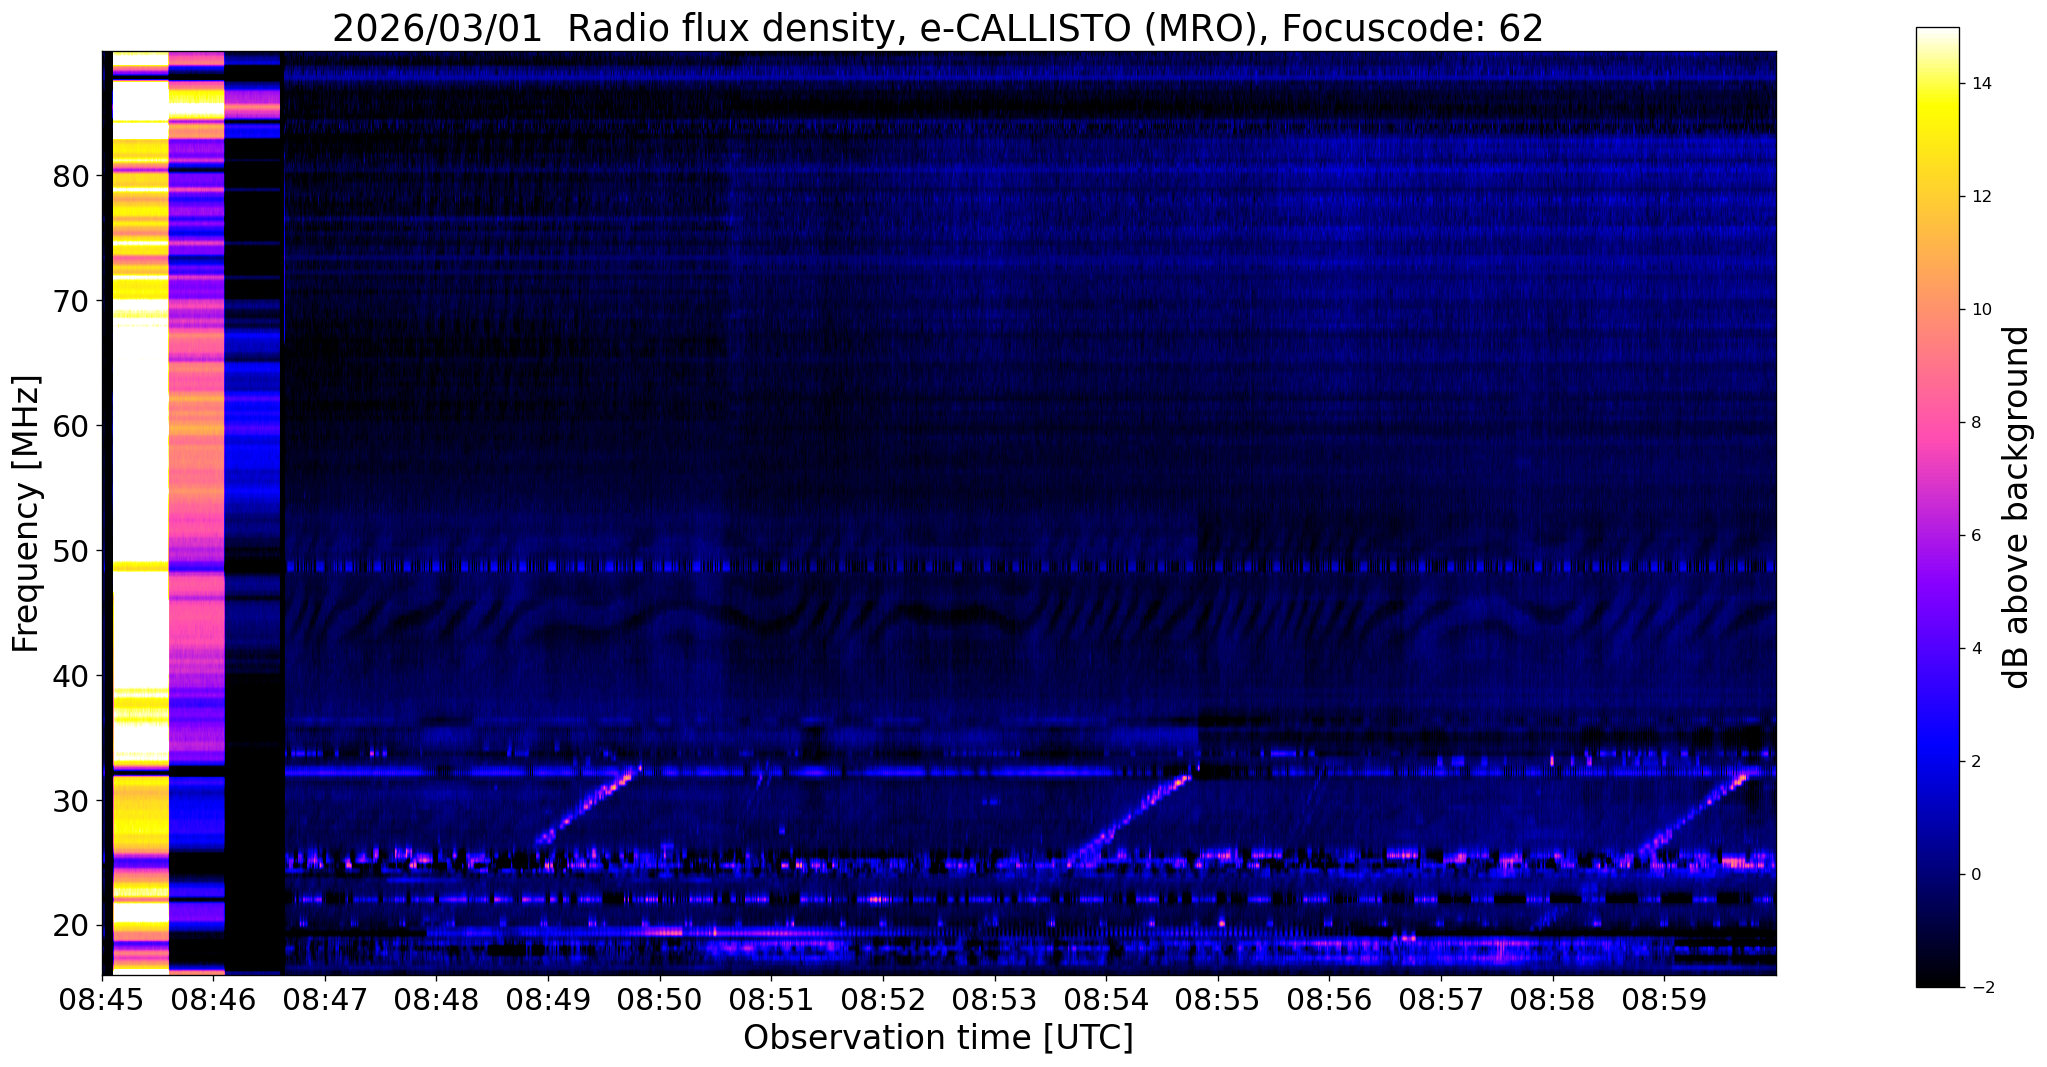This screenshot has height=1067, width=2047.
Task: Click the 08:53 time tick label
Action: point(995,999)
